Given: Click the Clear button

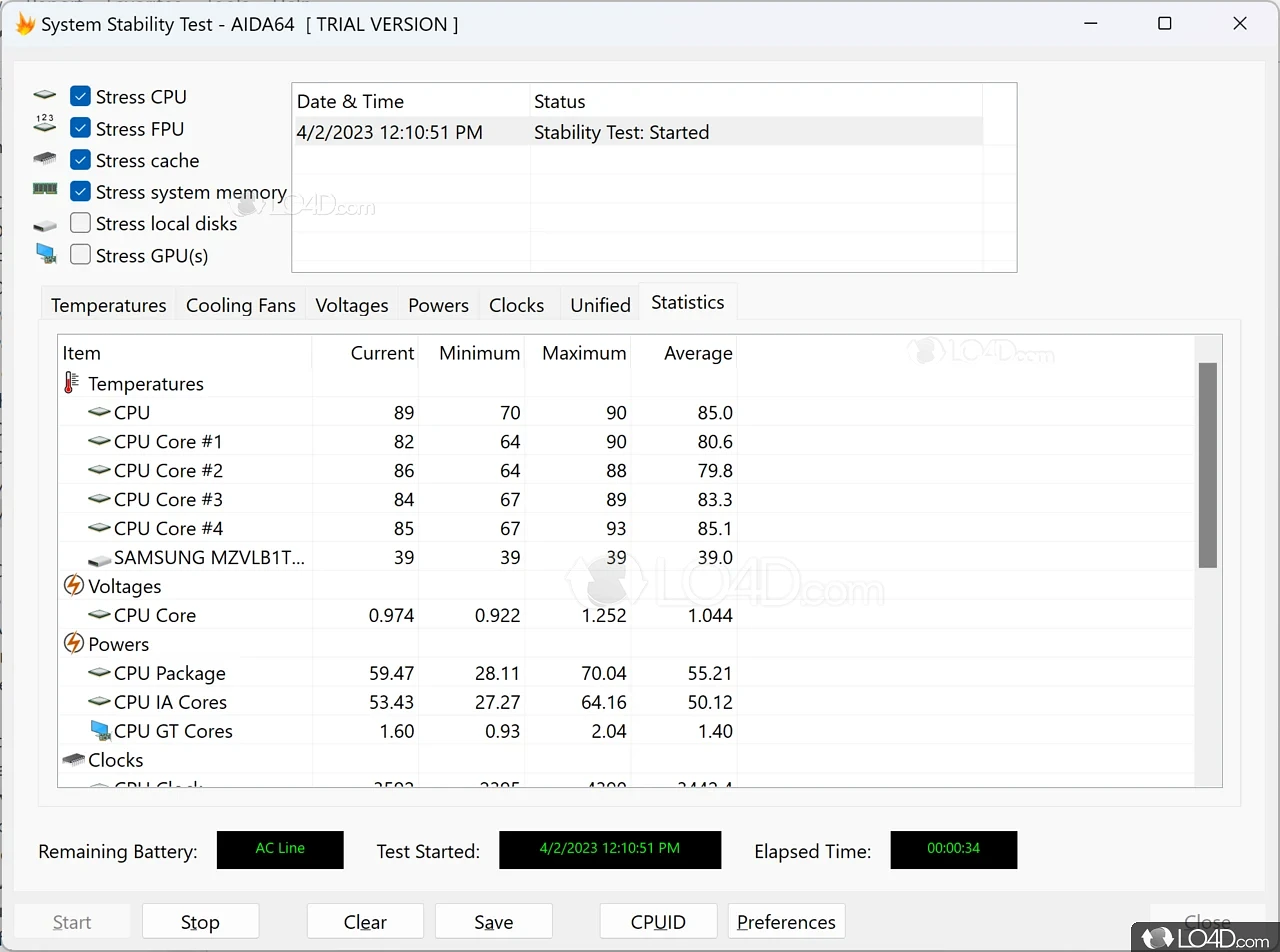Looking at the screenshot, I should tap(365, 922).
